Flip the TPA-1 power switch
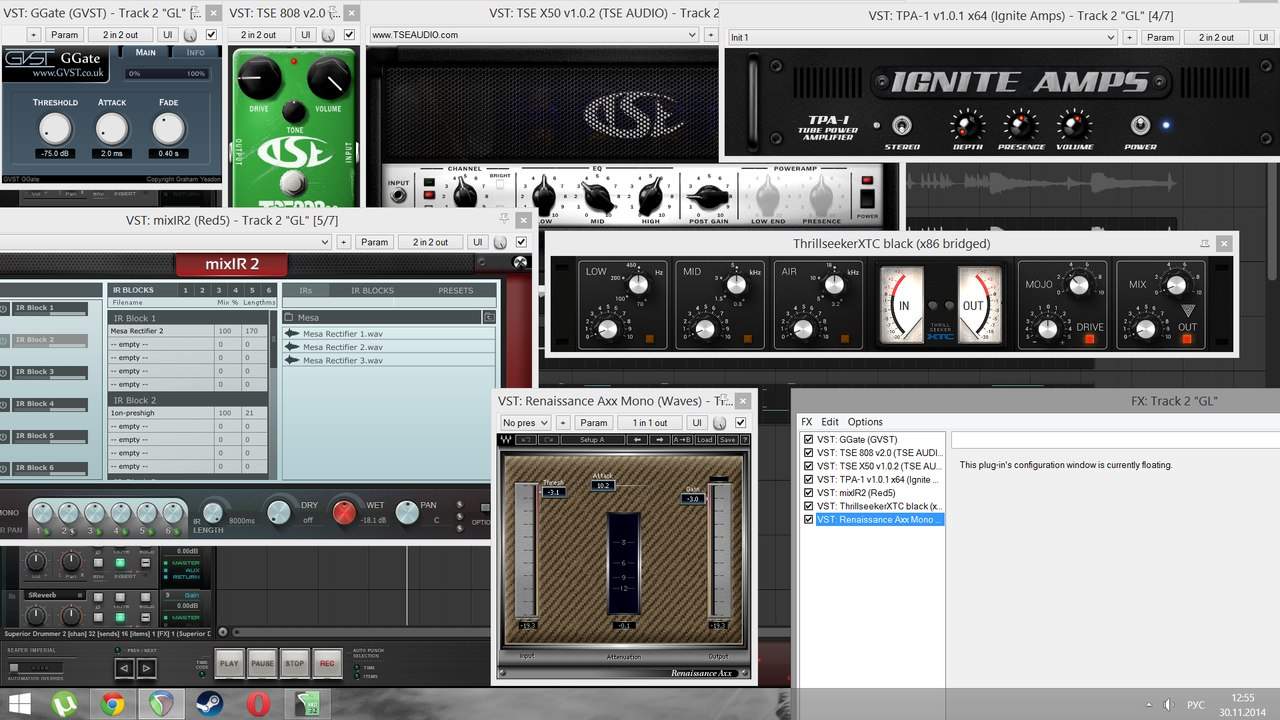 (1139, 125)
